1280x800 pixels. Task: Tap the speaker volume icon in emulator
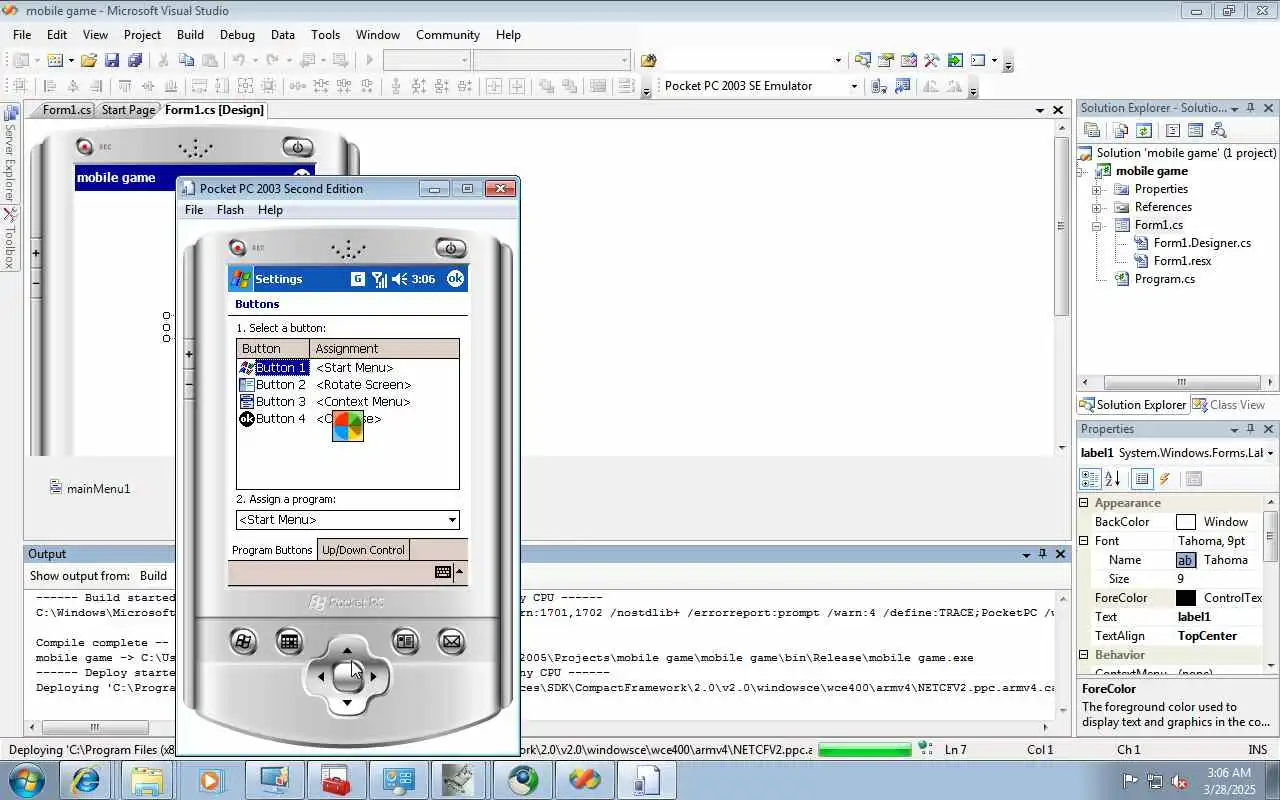399,279
